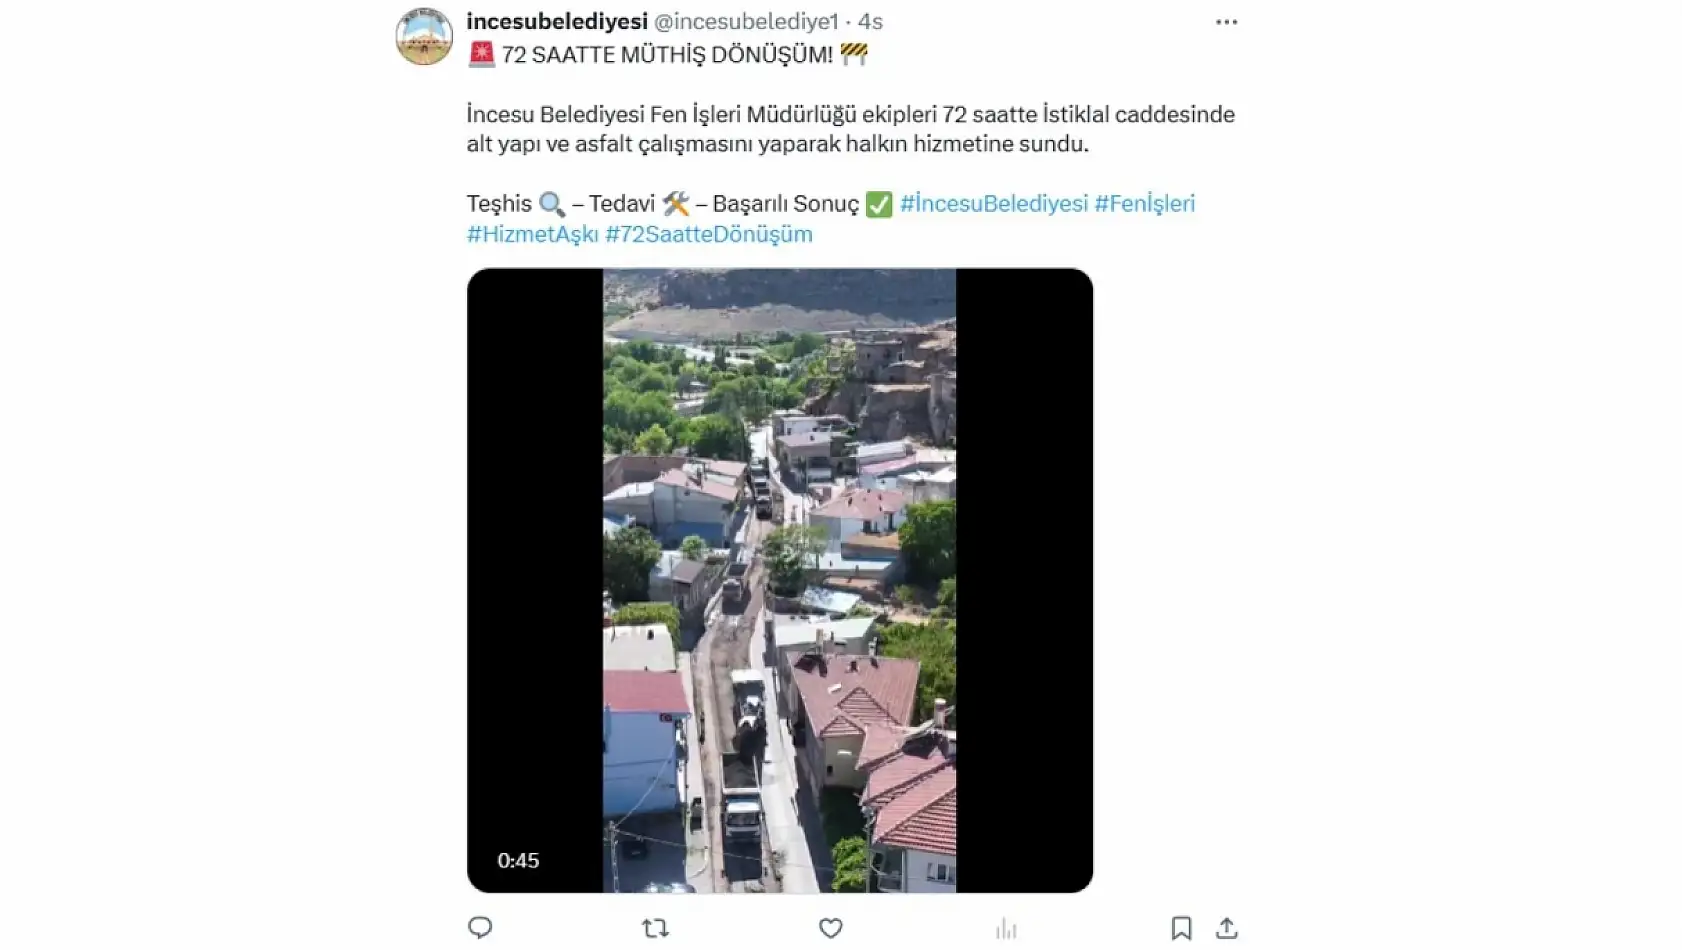Image resolution: width=1682 pixels, height=950 pixels.
Task: Open the three-dot more options menu
Action: point(1226,22)
